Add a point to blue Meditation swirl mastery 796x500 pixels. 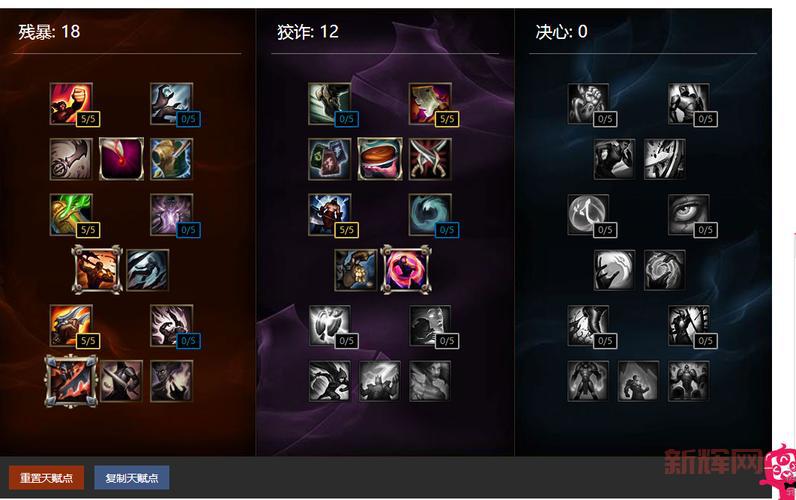pyautogui.click(x=430, y=214)
